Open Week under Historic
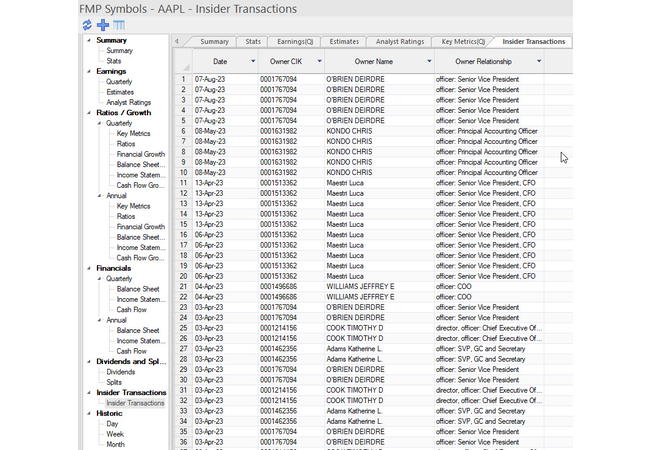Screen dimensions: 650x450 click(115, 434)
